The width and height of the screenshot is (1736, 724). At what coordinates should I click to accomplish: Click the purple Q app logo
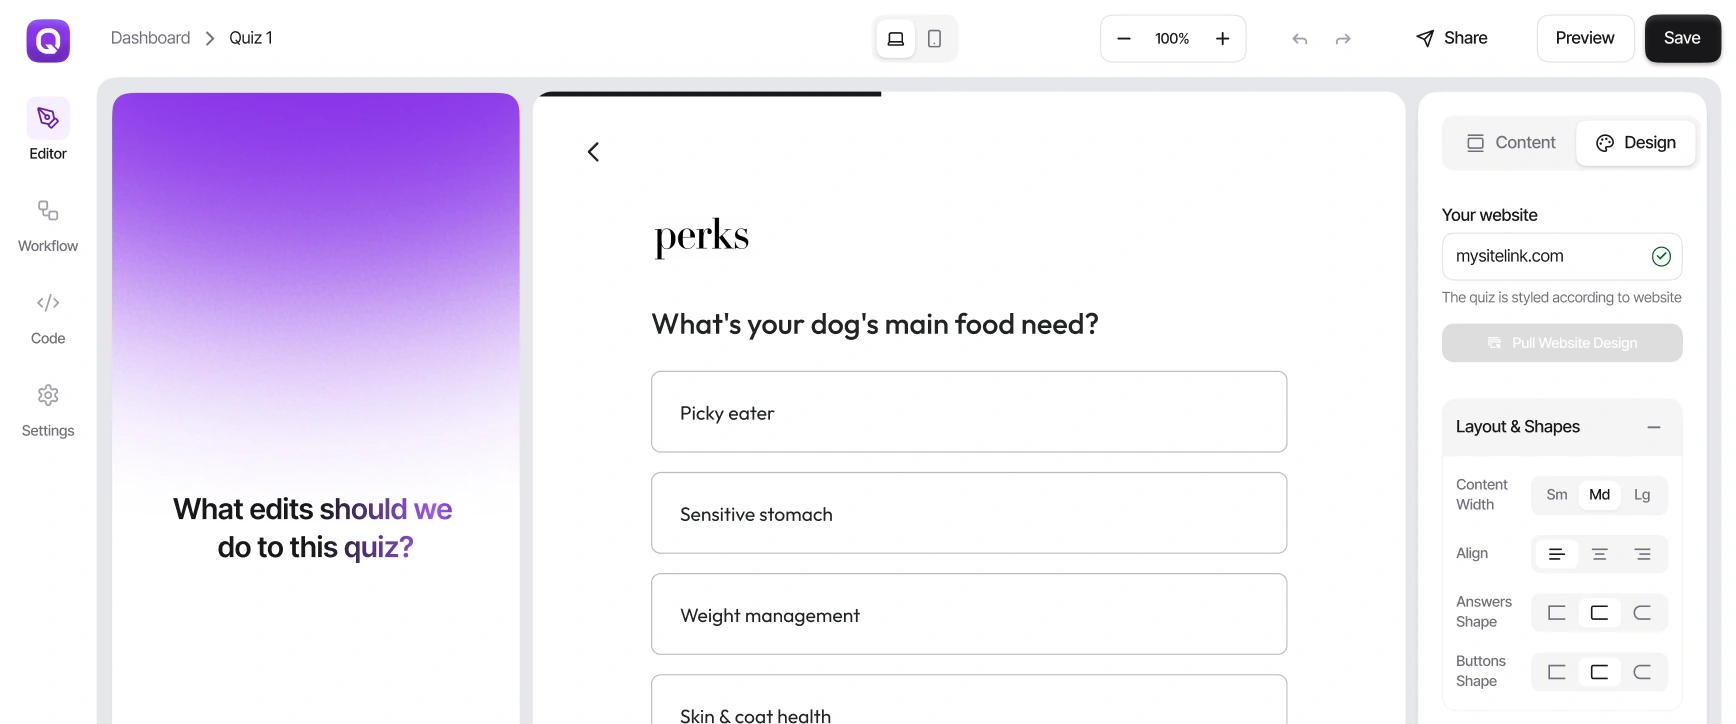pyautogui.click(x=48, y=41)
